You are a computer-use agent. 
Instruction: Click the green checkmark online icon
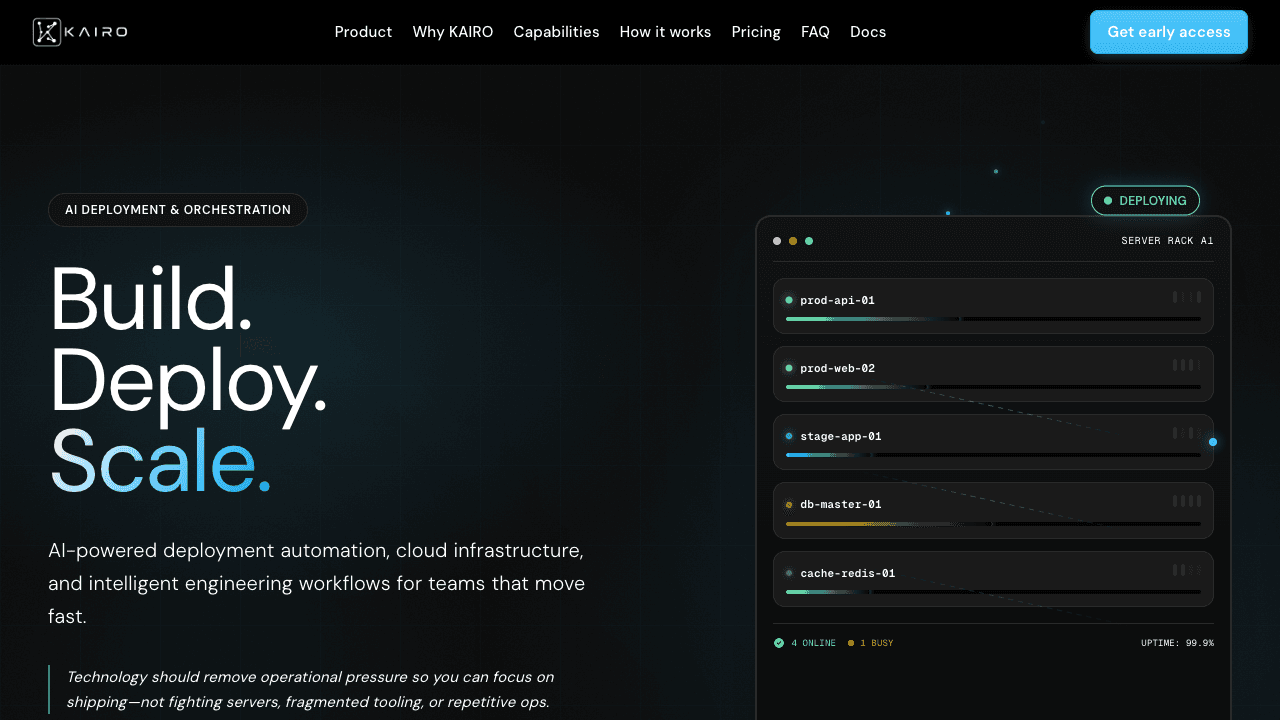pyautogui.click(x=779, y=643)
